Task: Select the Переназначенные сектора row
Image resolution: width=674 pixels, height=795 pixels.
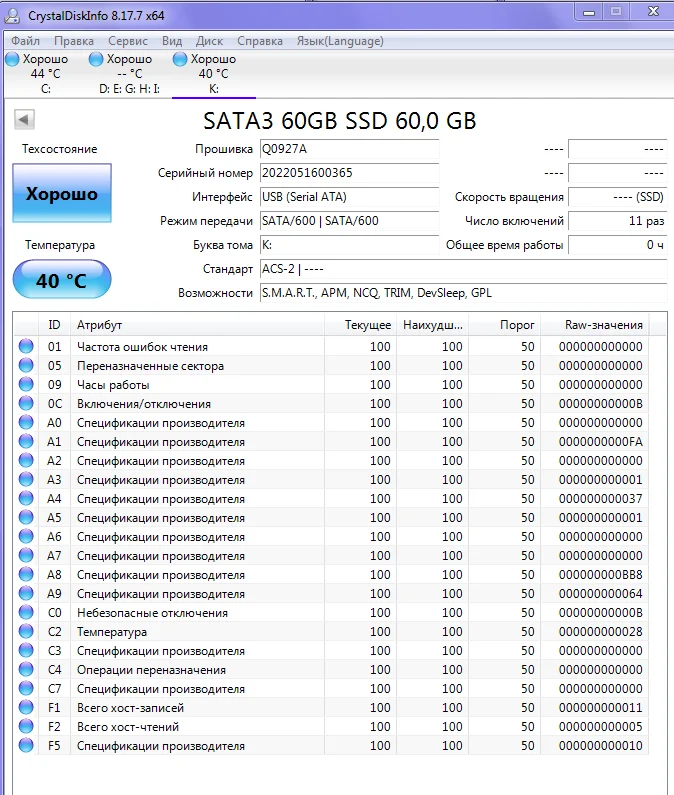Action: coord(331,366)
